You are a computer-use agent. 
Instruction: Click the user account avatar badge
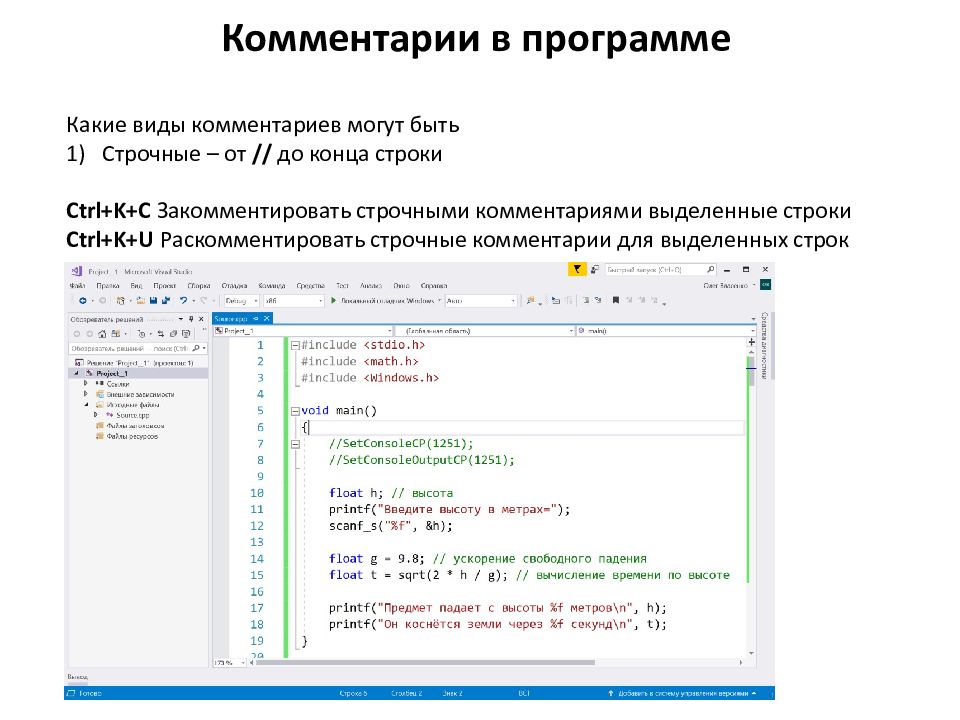point(765,285)
